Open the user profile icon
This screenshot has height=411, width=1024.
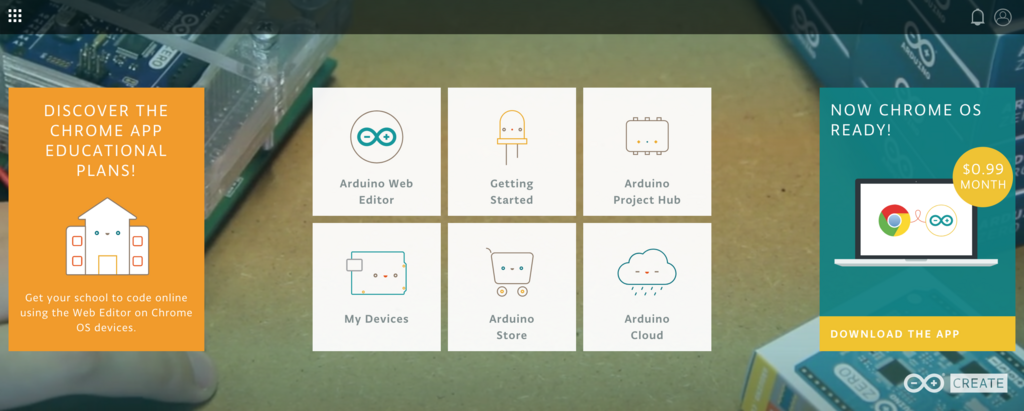(x=1002, y=17)
